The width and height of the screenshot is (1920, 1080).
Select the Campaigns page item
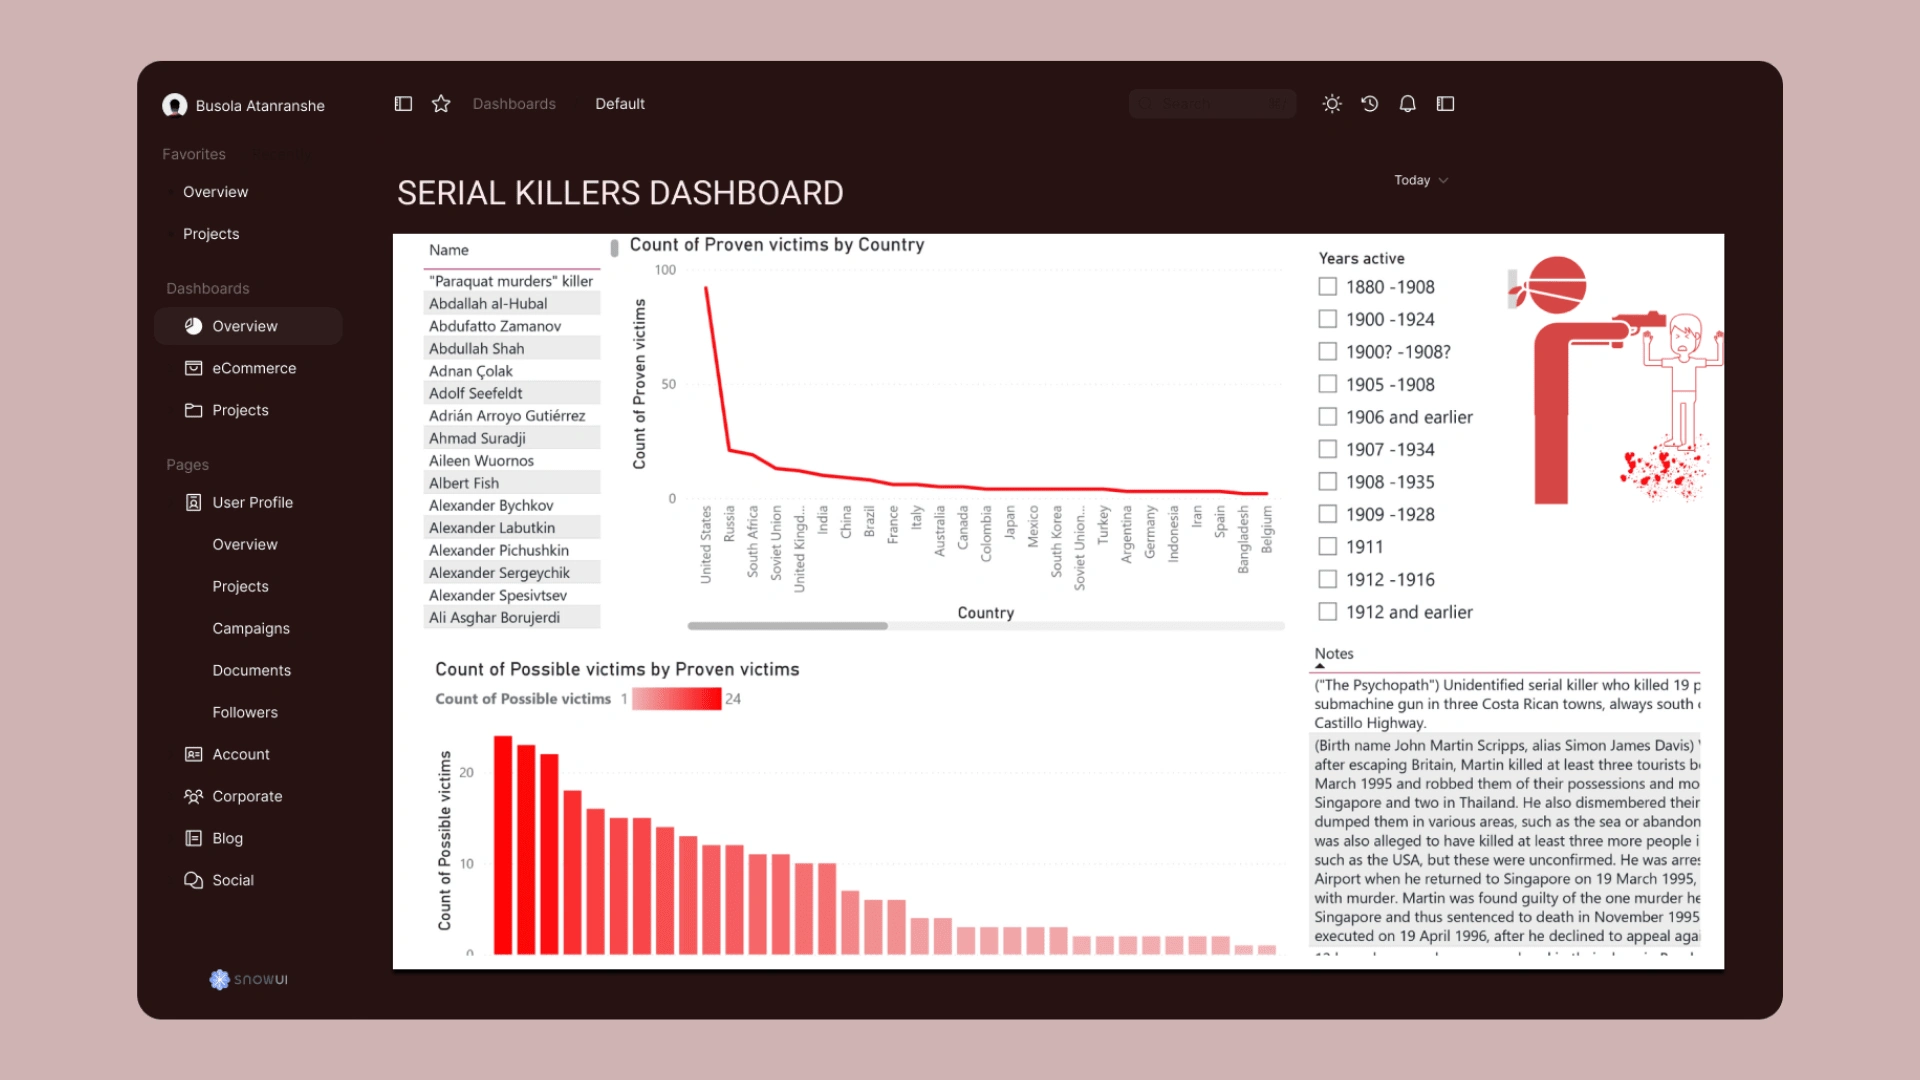pyautogui.click(x=250, y=628)
